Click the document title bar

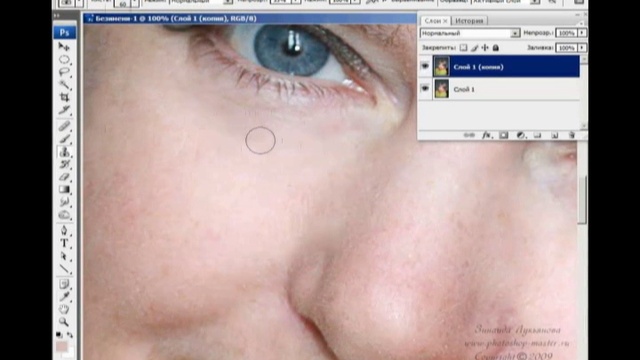[x=250, y=18]
